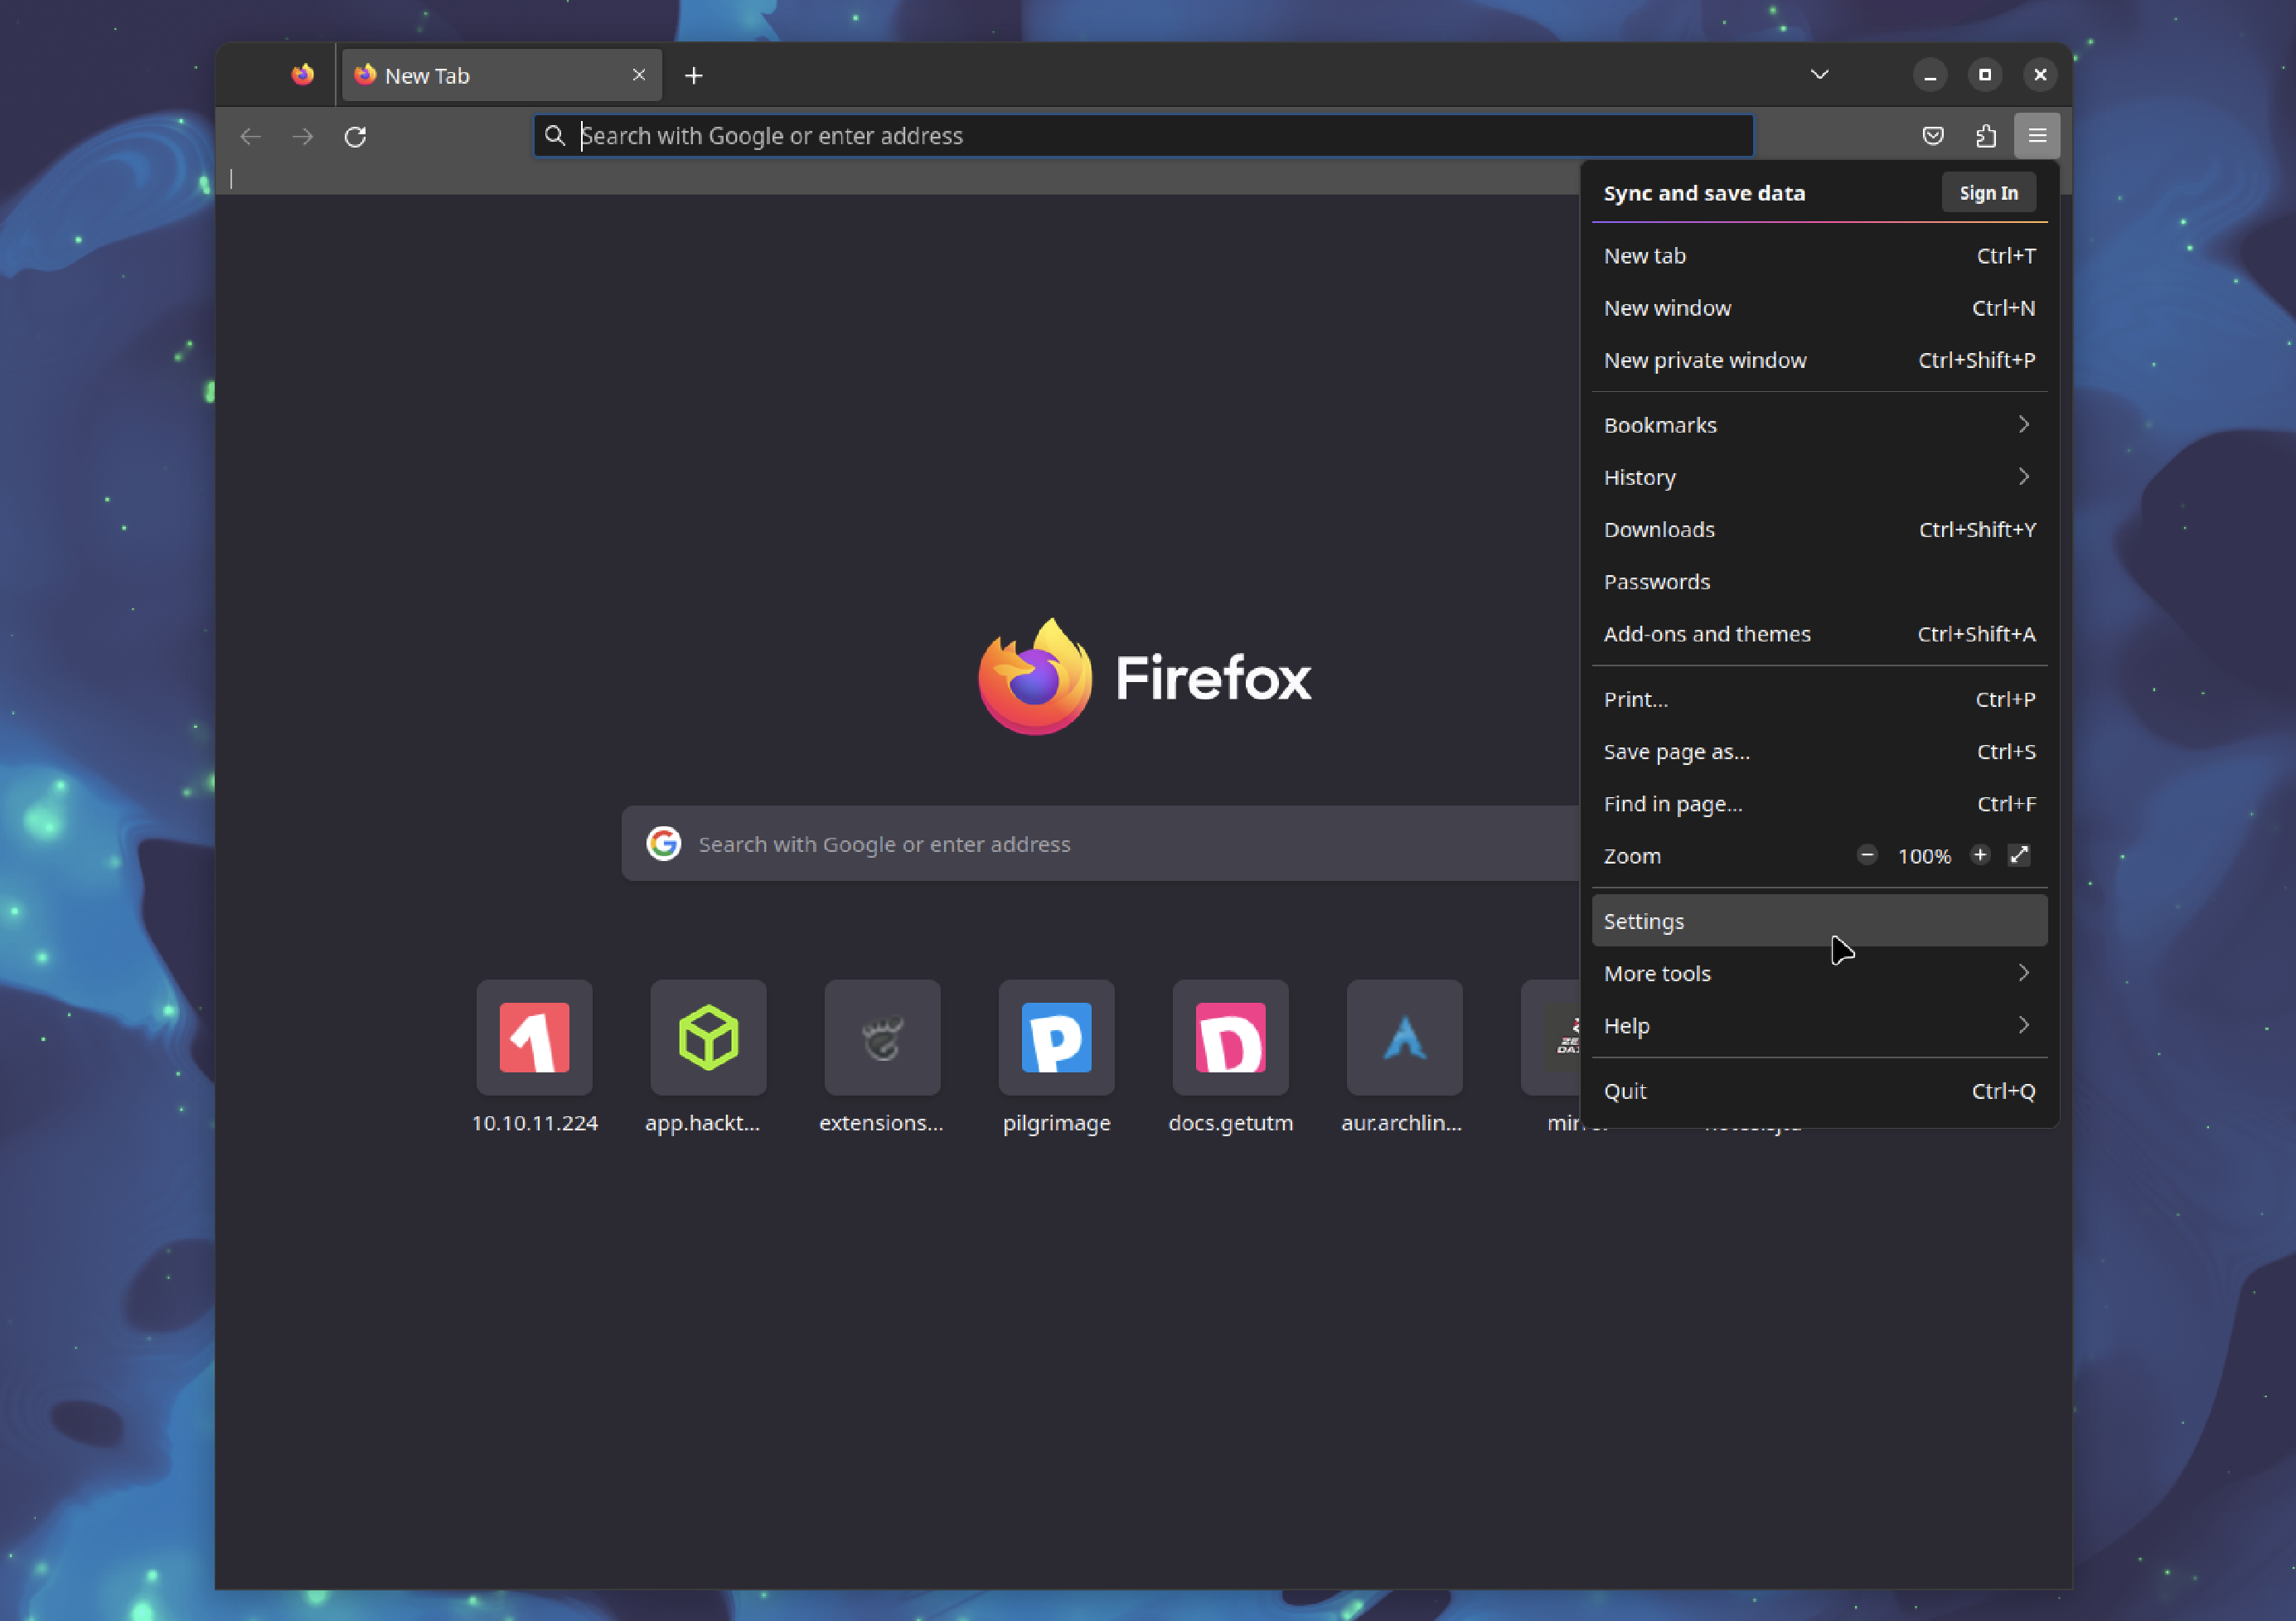Choose New tab from the menu
This screenshot has width=2296, height=1621.
tap(1819, 256)
